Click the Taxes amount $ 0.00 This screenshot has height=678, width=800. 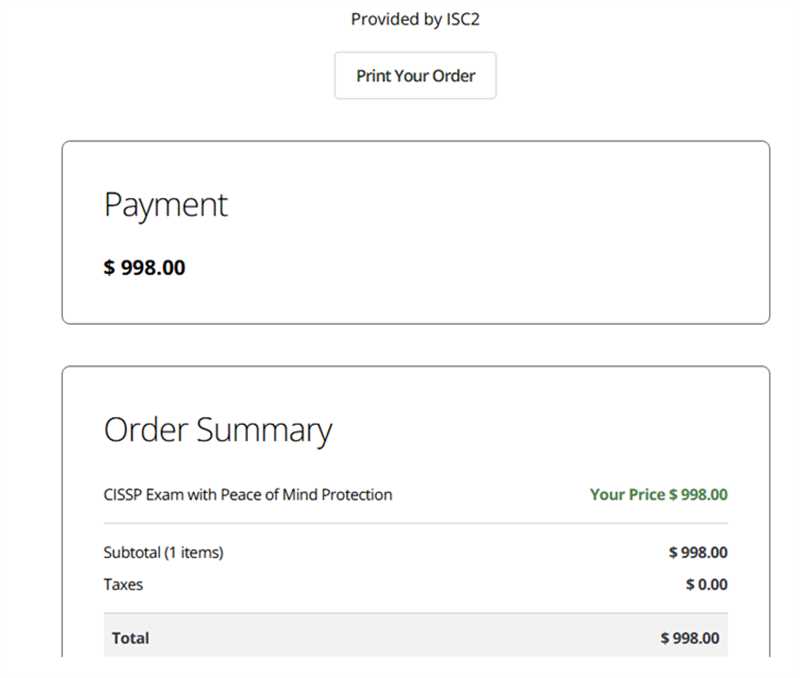[x=706, y=584]
